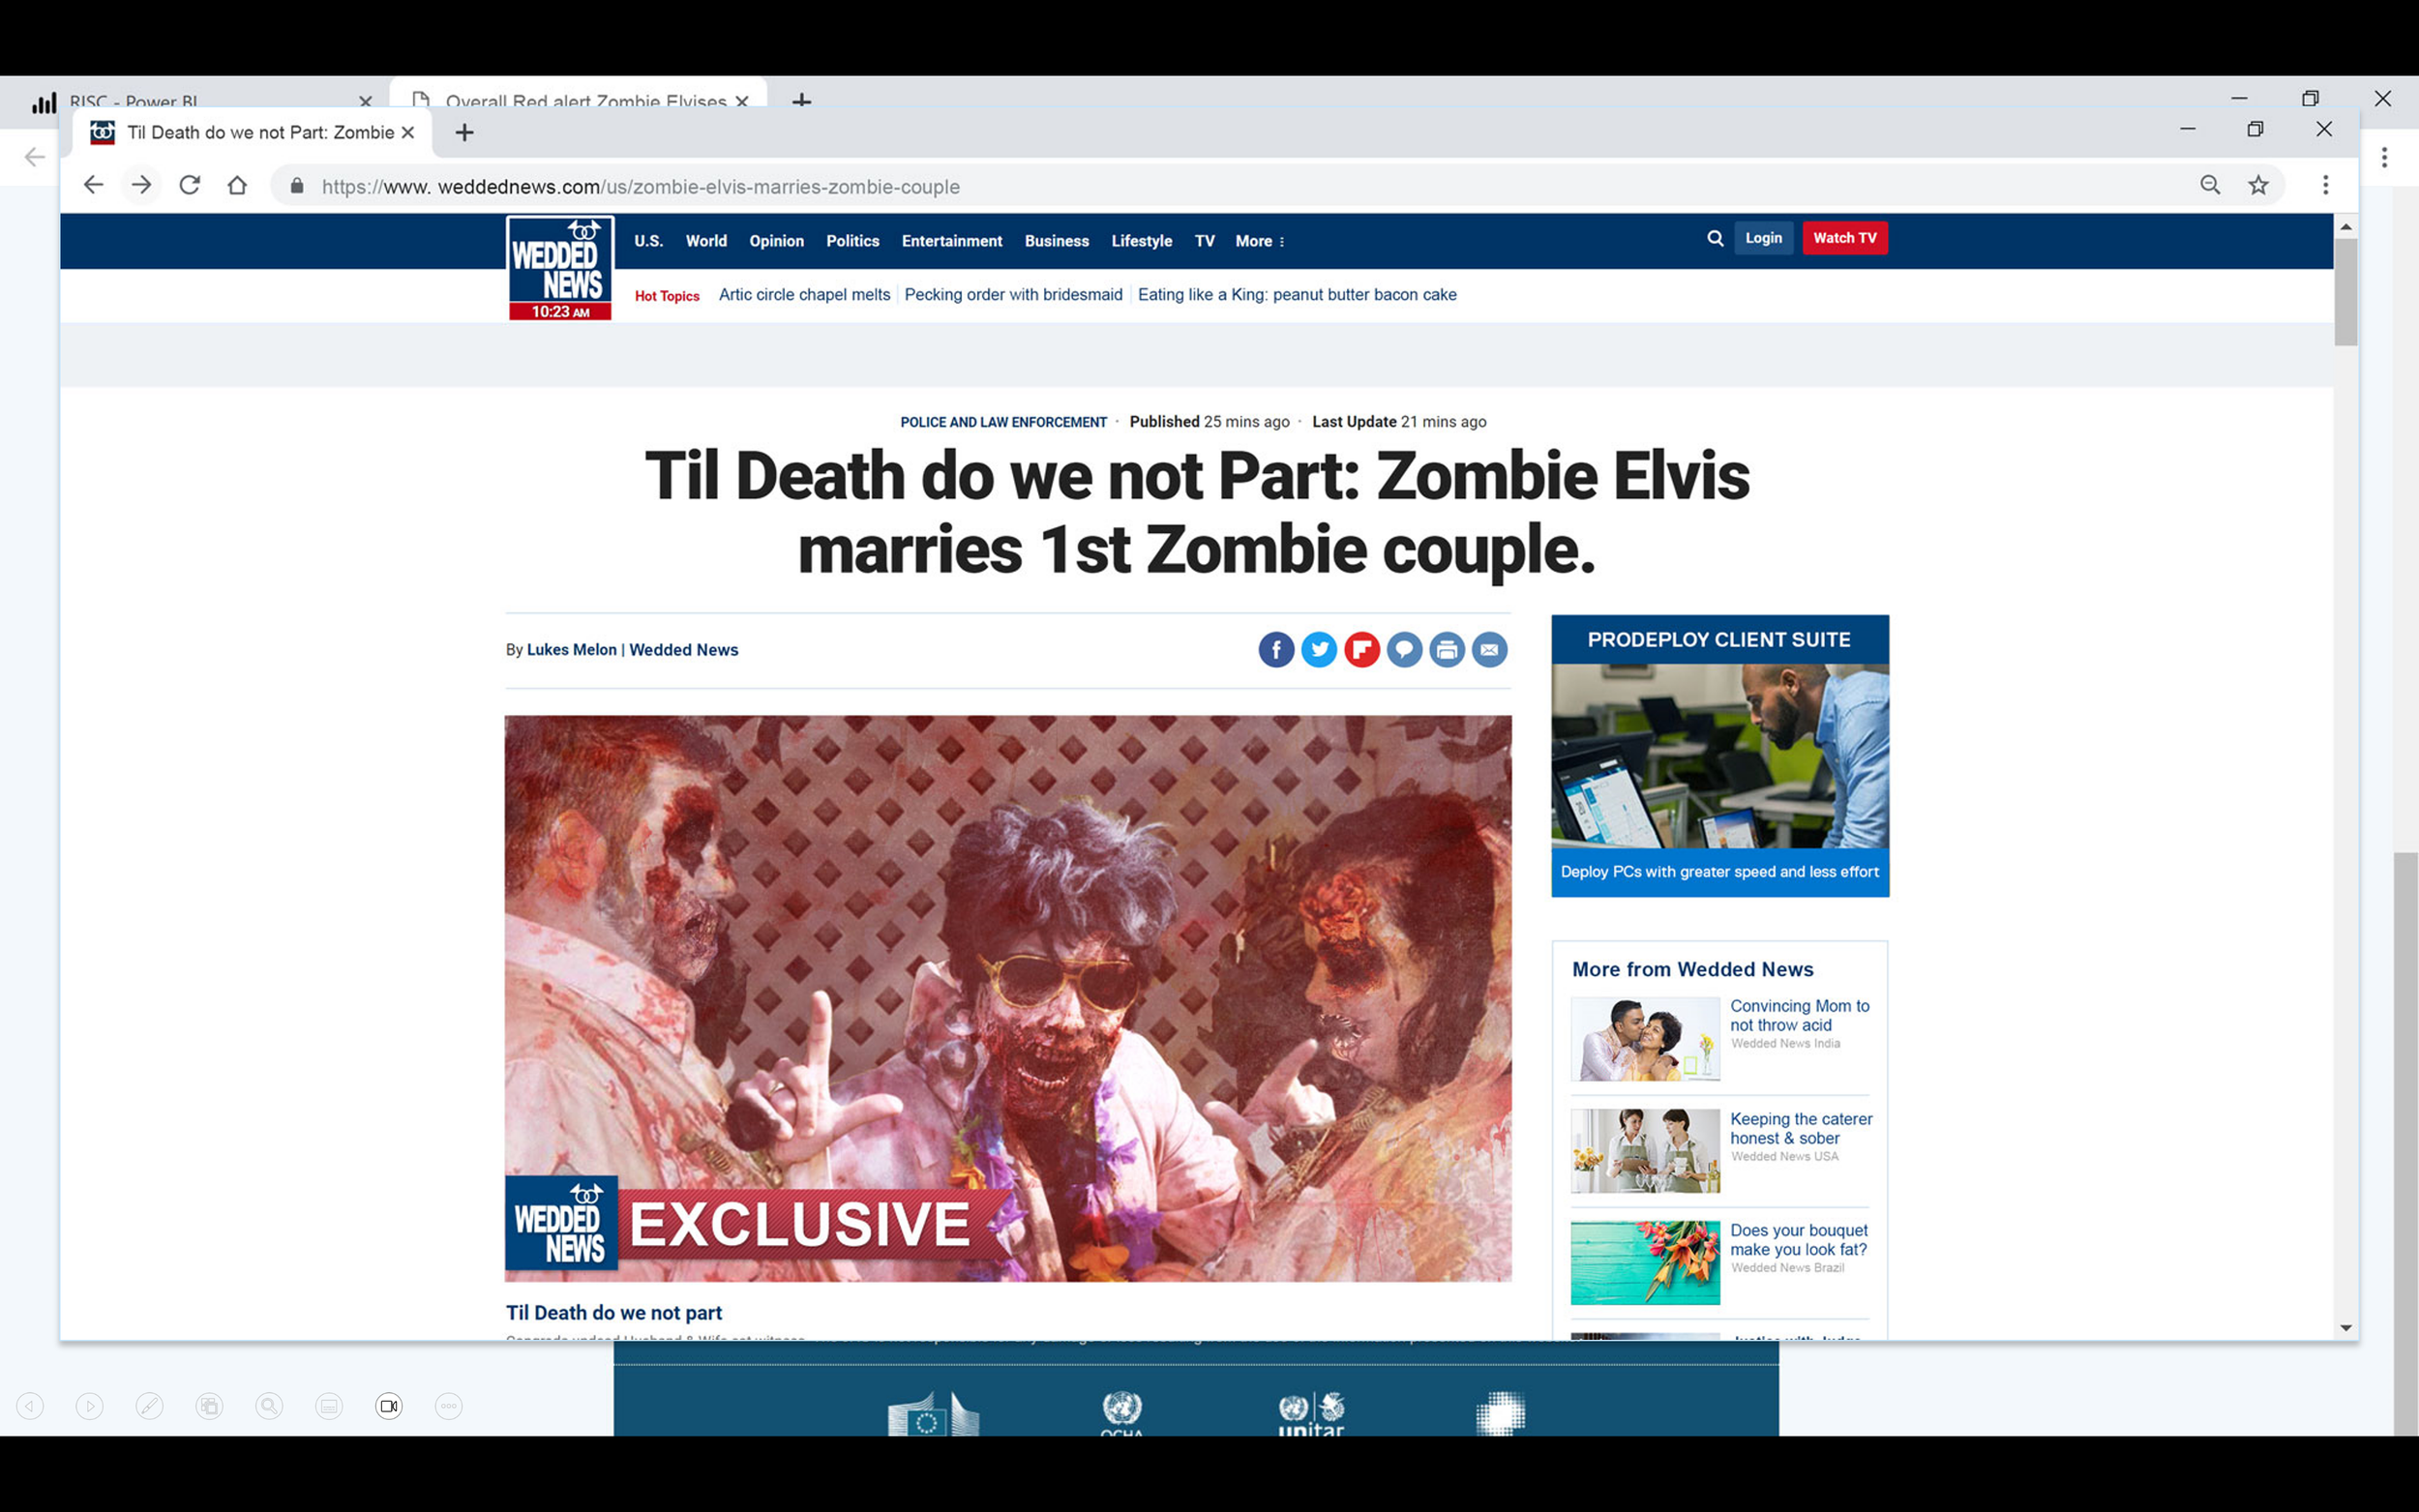Click the page scrollbar up arrow
Image resolution: width=2419 pixels, height=1512 pixels.
[2345, 227]
